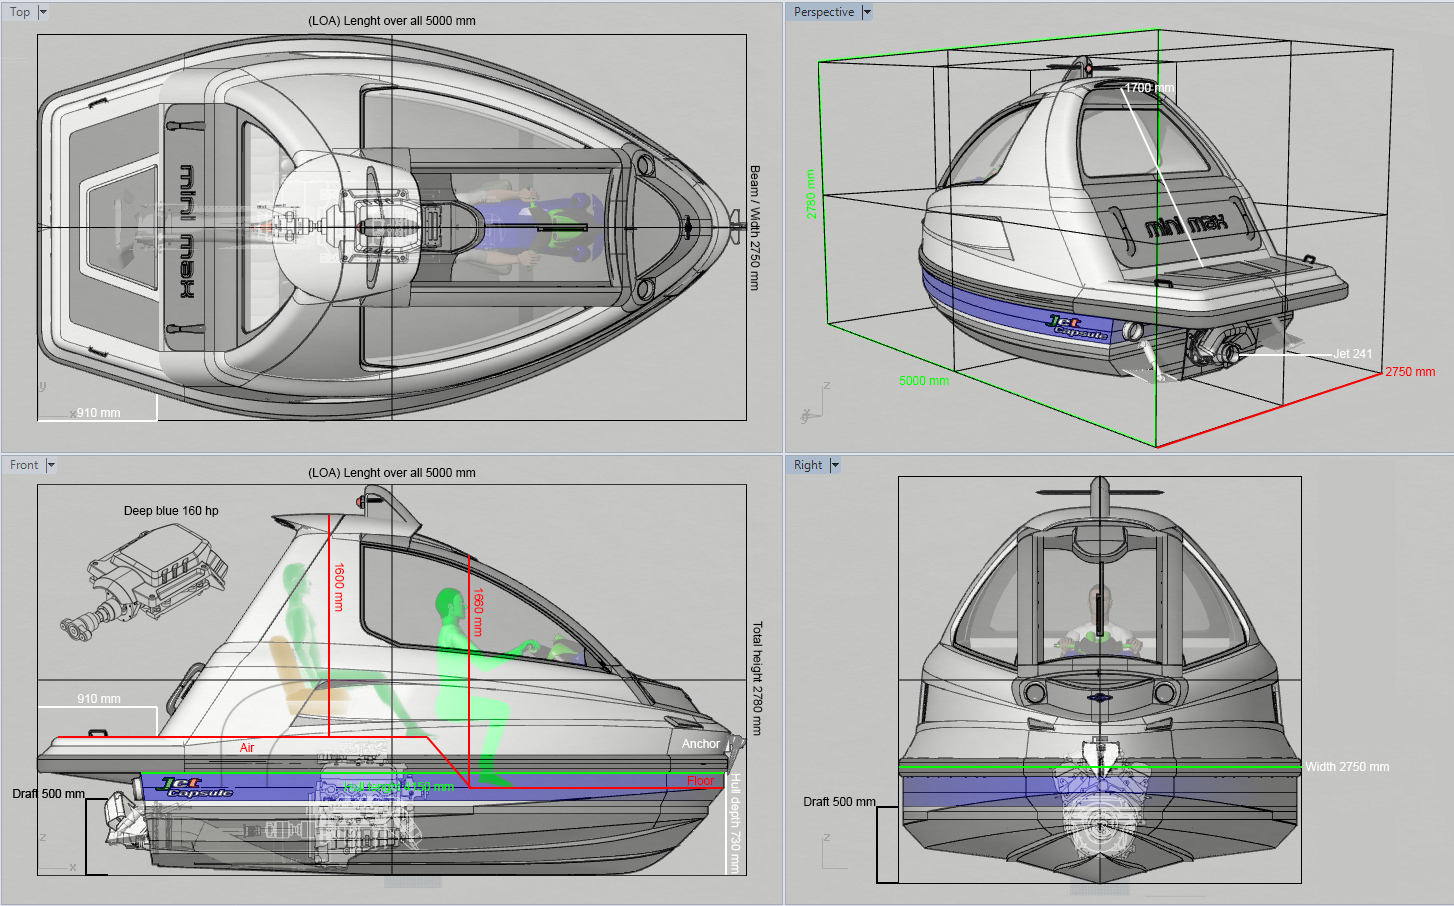Click the driver figure in Right view
Screen dimensions: 1454x906
1099,623
